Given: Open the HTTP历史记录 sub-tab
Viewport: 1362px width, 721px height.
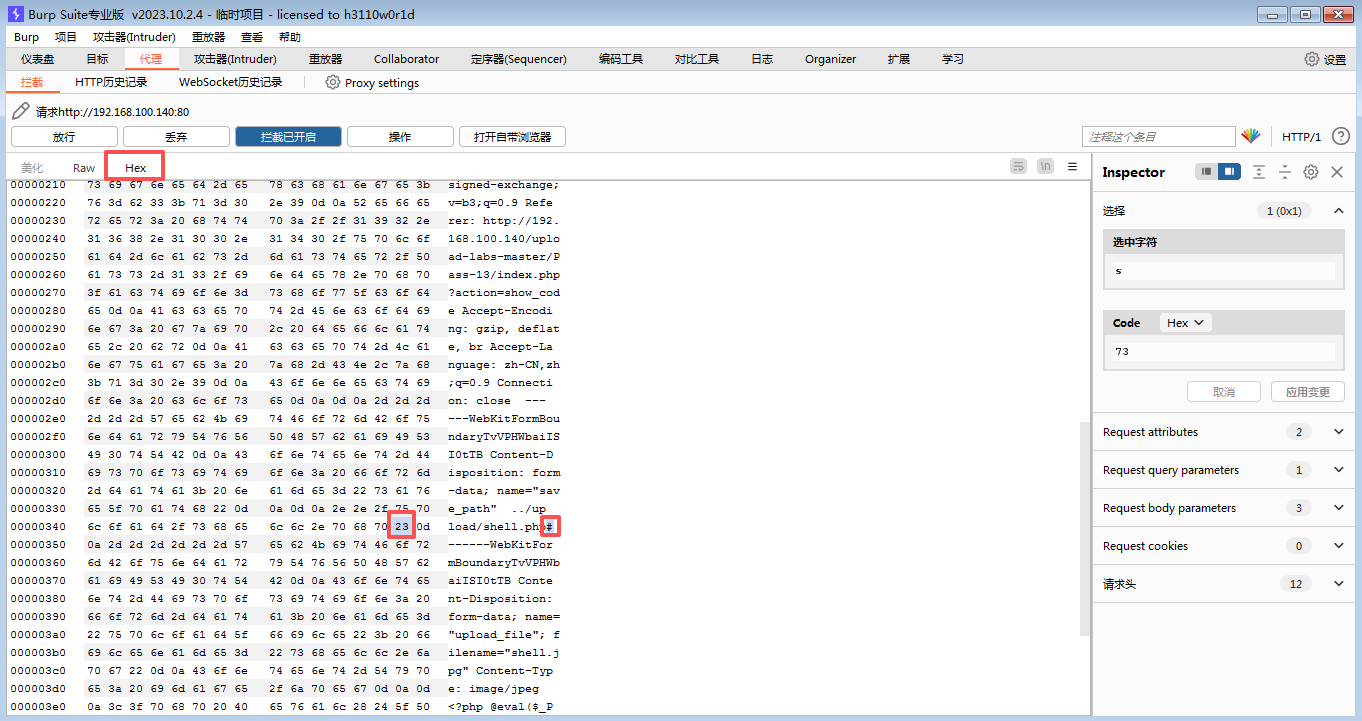Looking at the screenshot, I should point(111,82).
